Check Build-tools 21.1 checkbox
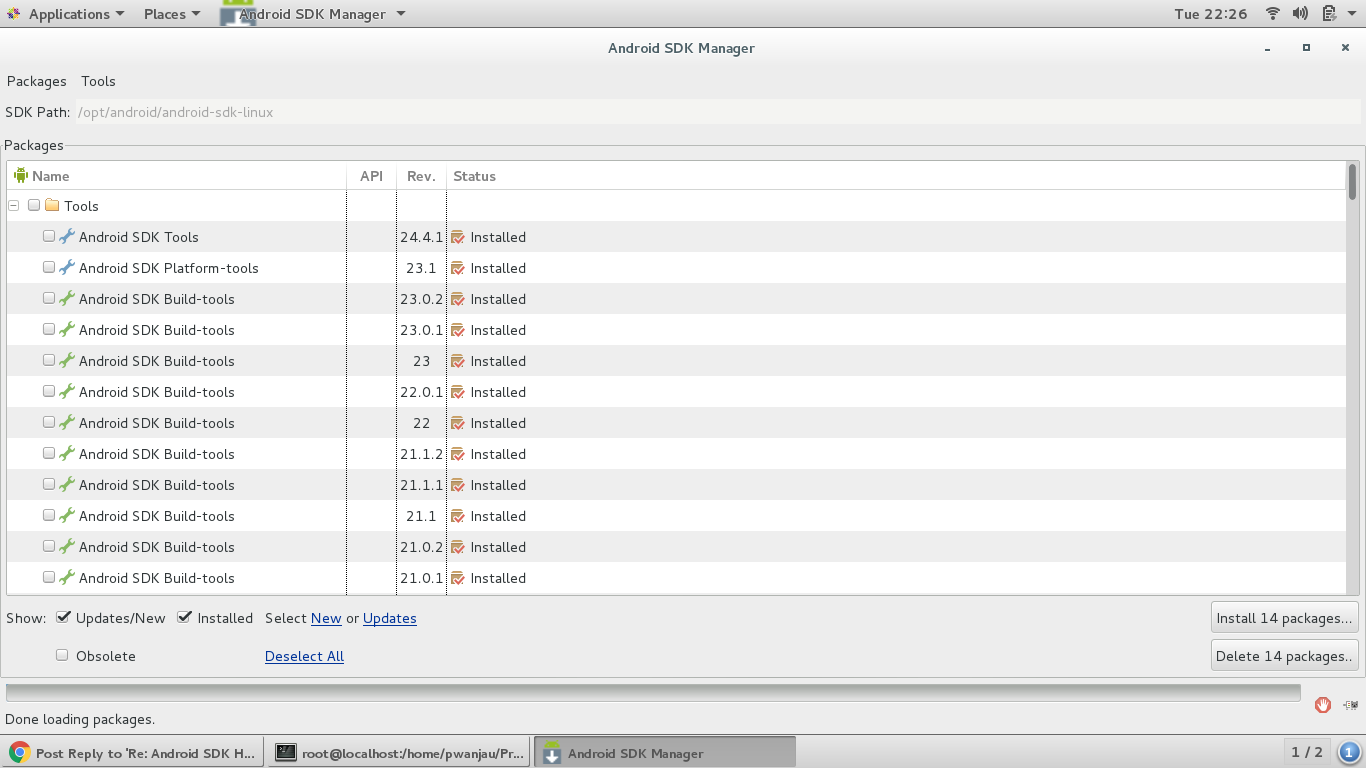1366x768 pixels. point(49,515)
